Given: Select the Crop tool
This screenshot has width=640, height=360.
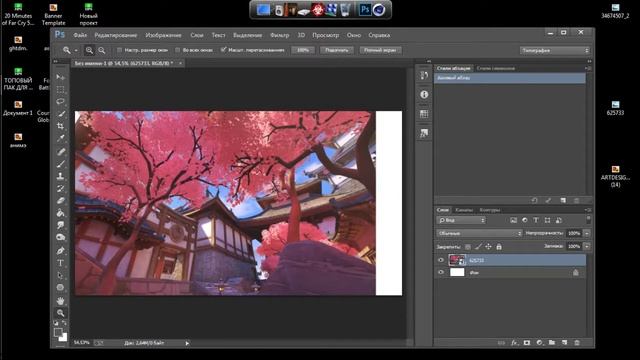Looking at the screenshot, I should 60,126.
